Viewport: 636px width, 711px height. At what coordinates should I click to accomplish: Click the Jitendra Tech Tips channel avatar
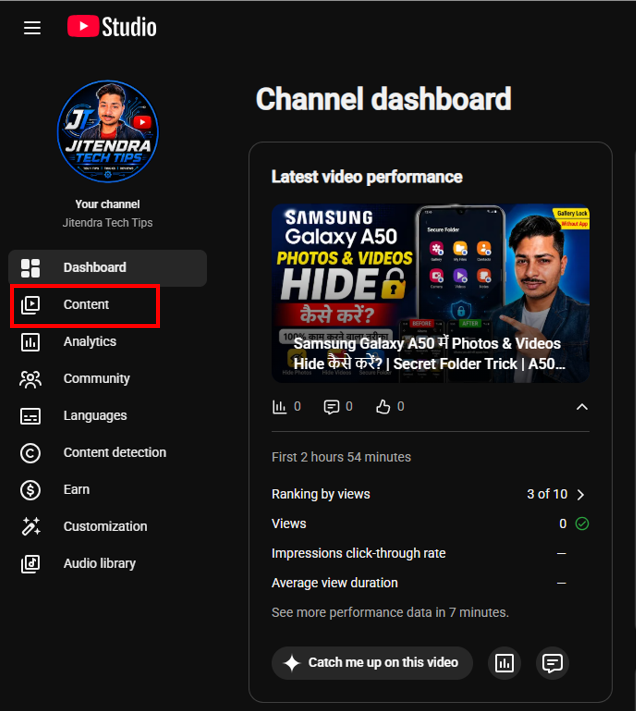108,131
